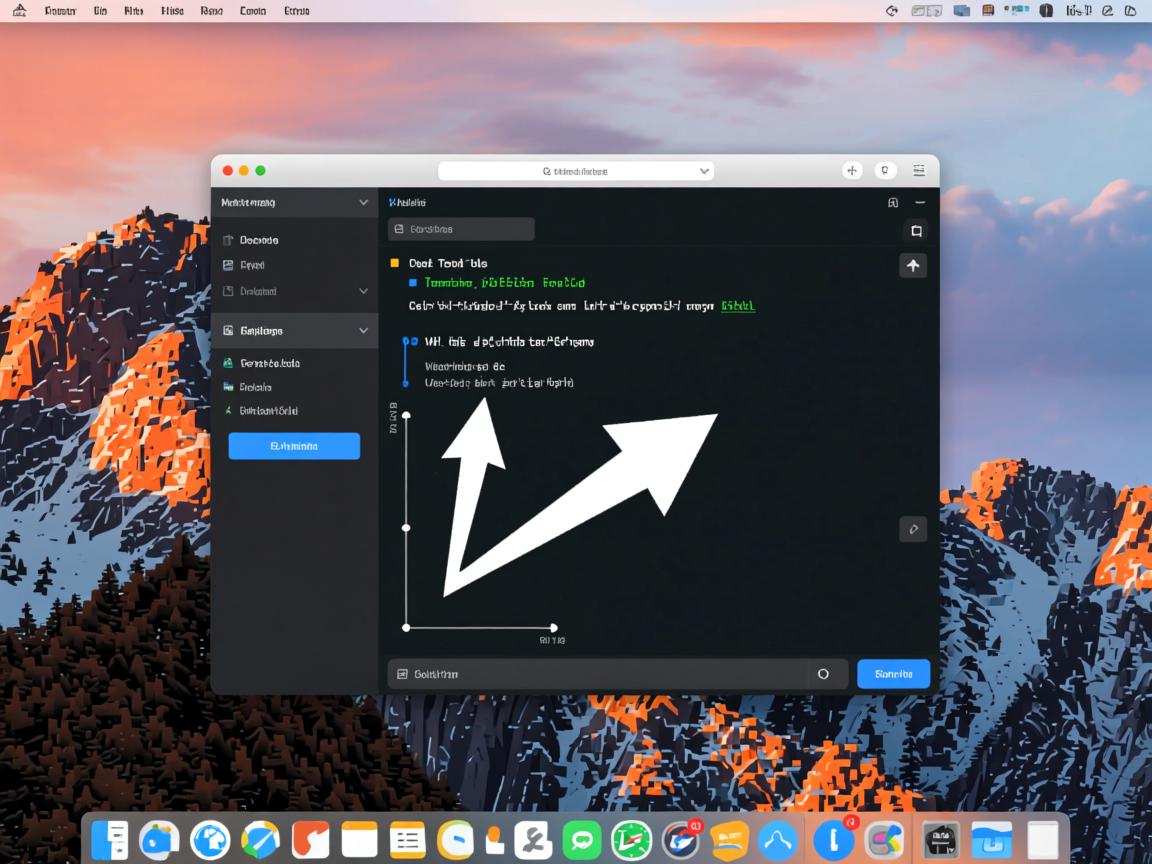This screenshot has width=1152, height=864.
Task: Toggle the circle button inside the bottom input bar
Action: coord(823,674)
